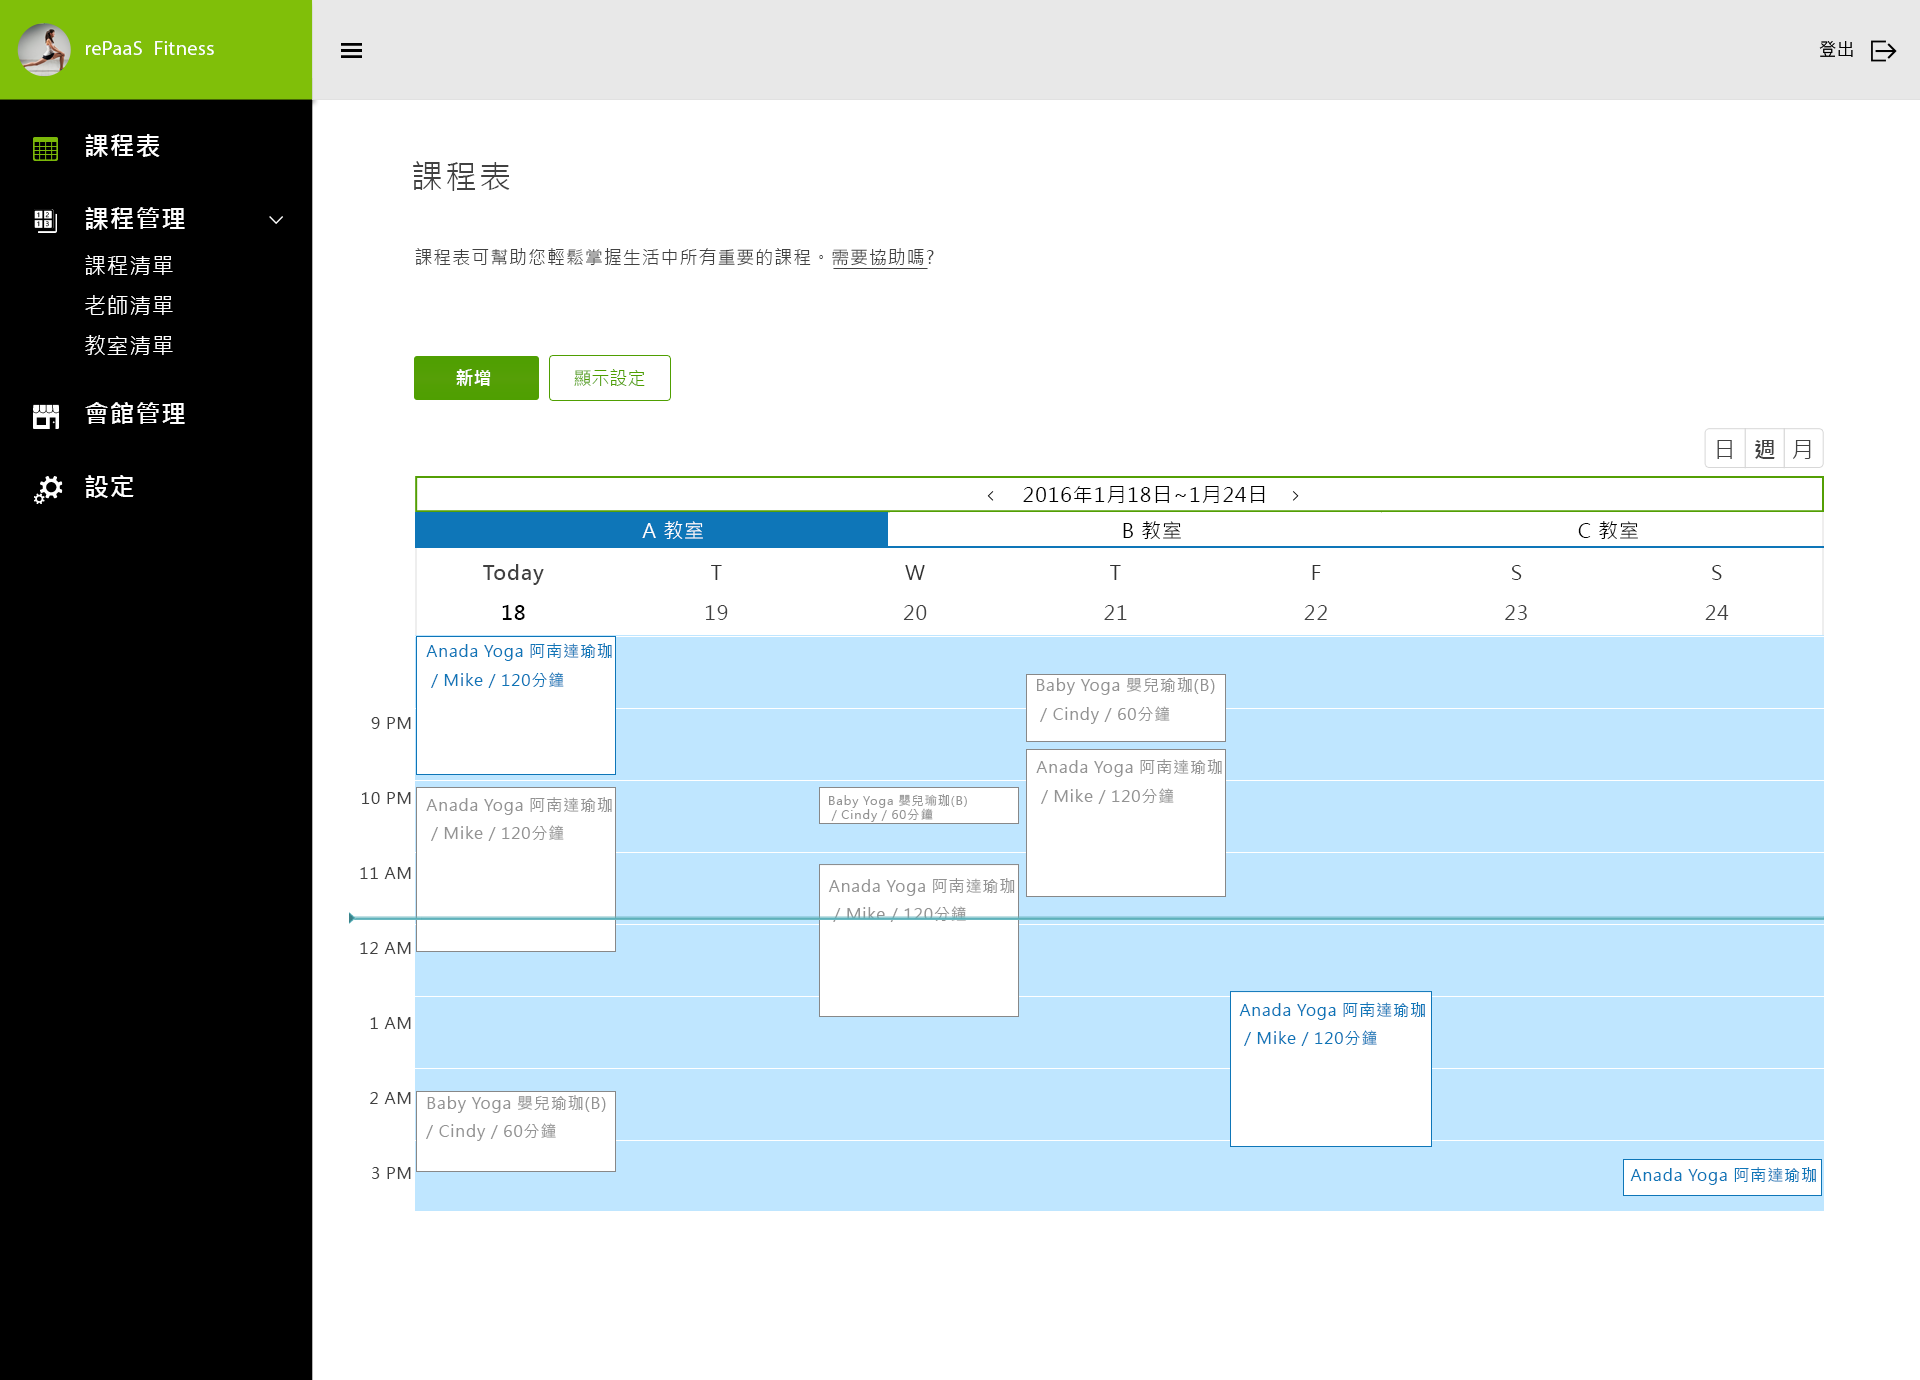Switch calendar view to 月 (month)
This screenshot has width=1920, height=1380.
[1801, 448]
